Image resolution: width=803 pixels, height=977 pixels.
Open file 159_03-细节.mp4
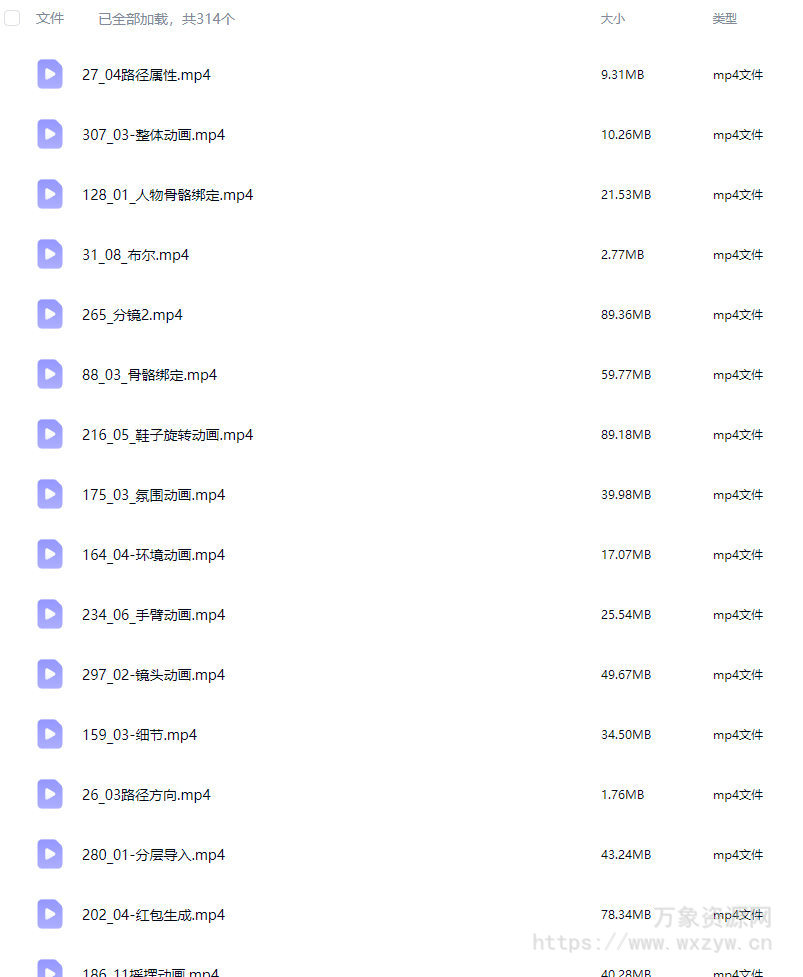140,735
